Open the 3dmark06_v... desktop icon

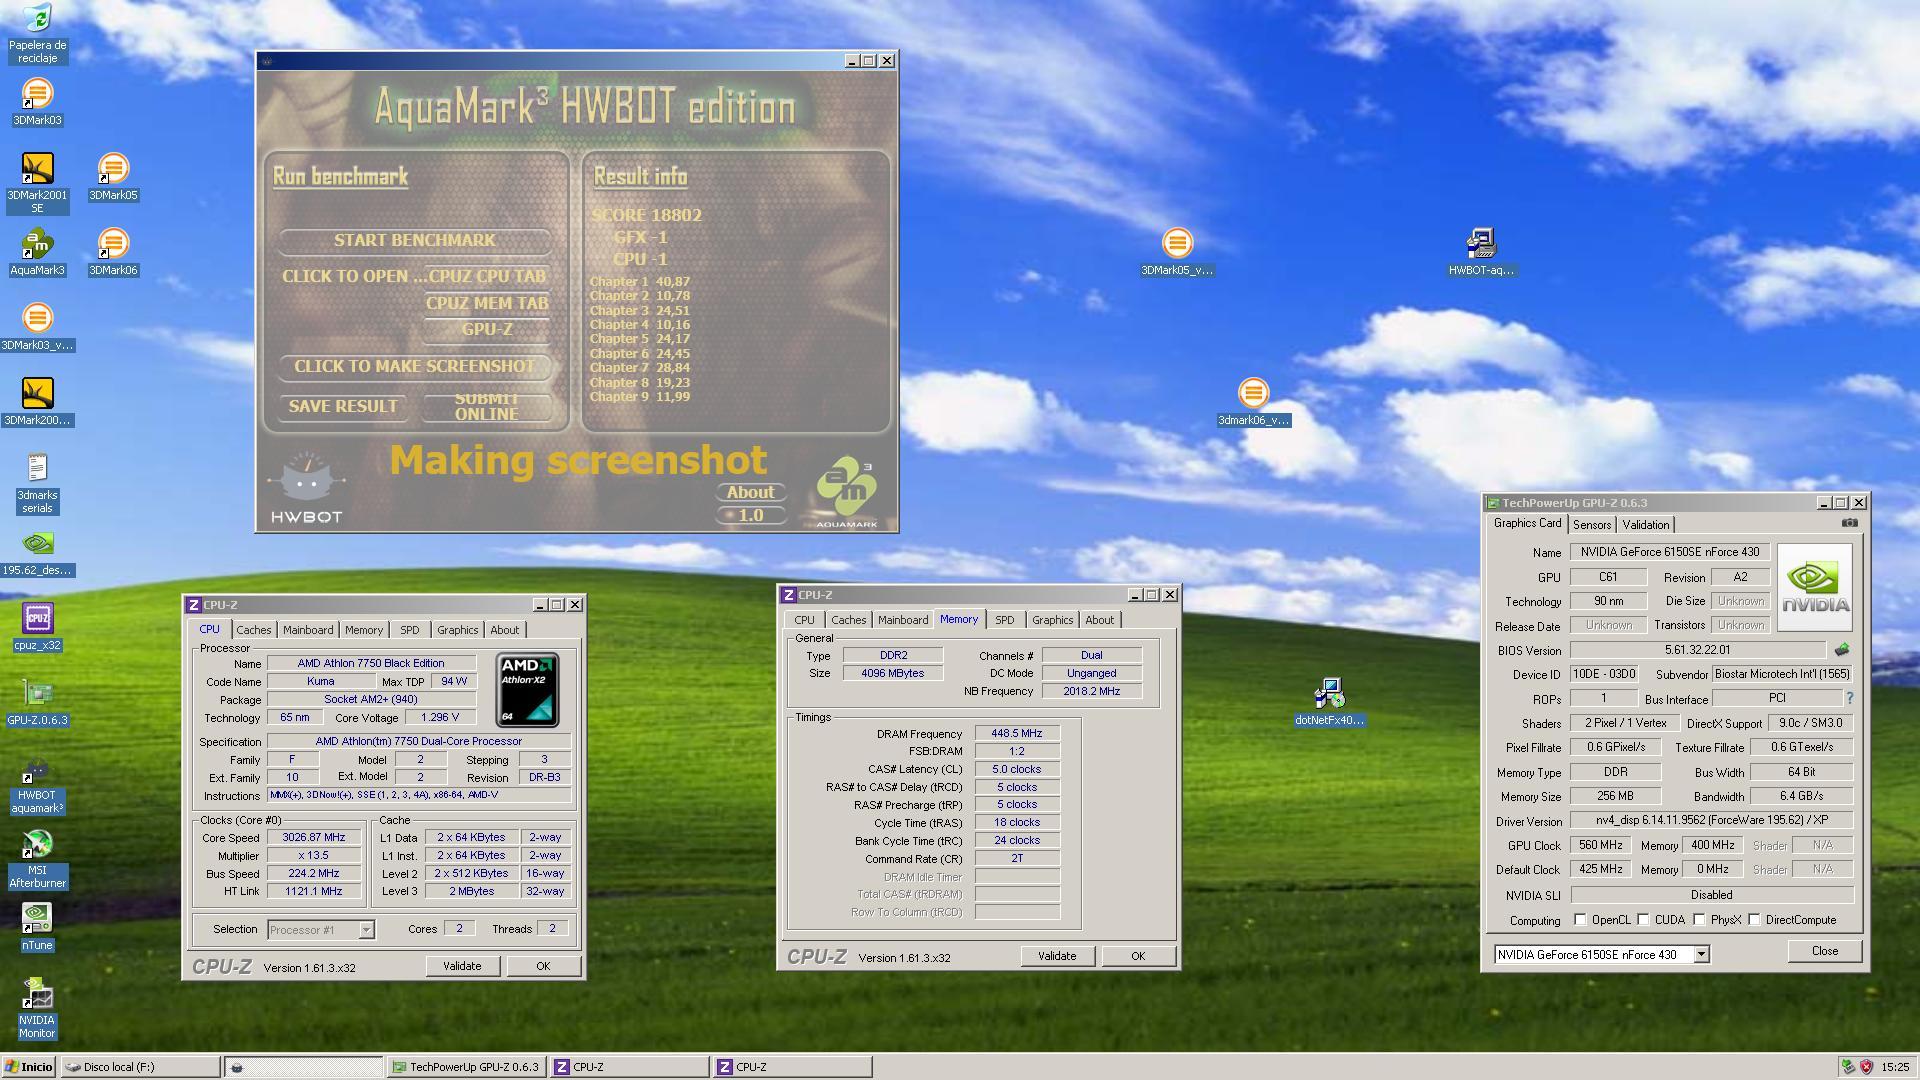pos(1253,402)
